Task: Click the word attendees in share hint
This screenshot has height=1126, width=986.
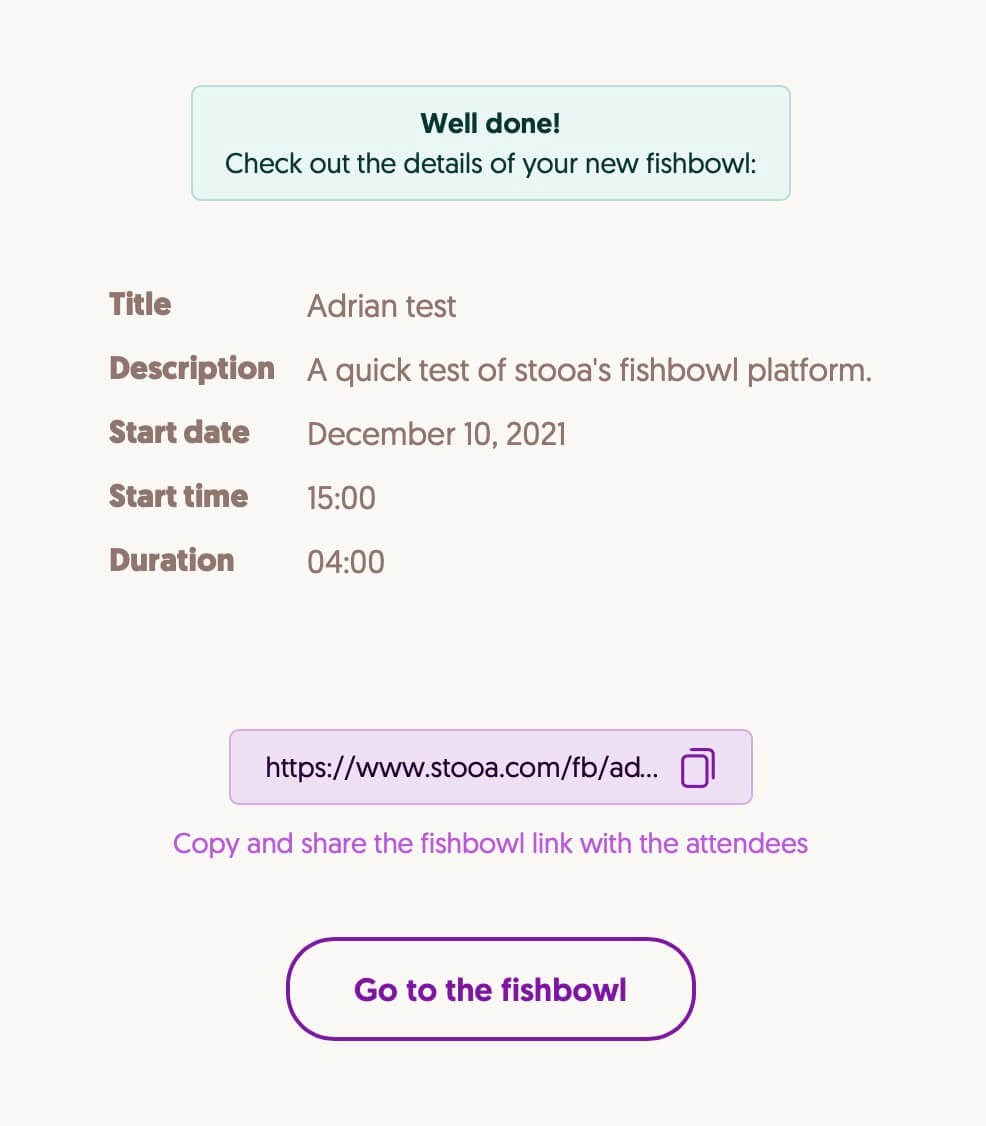Action: click(x=747, y=843)
